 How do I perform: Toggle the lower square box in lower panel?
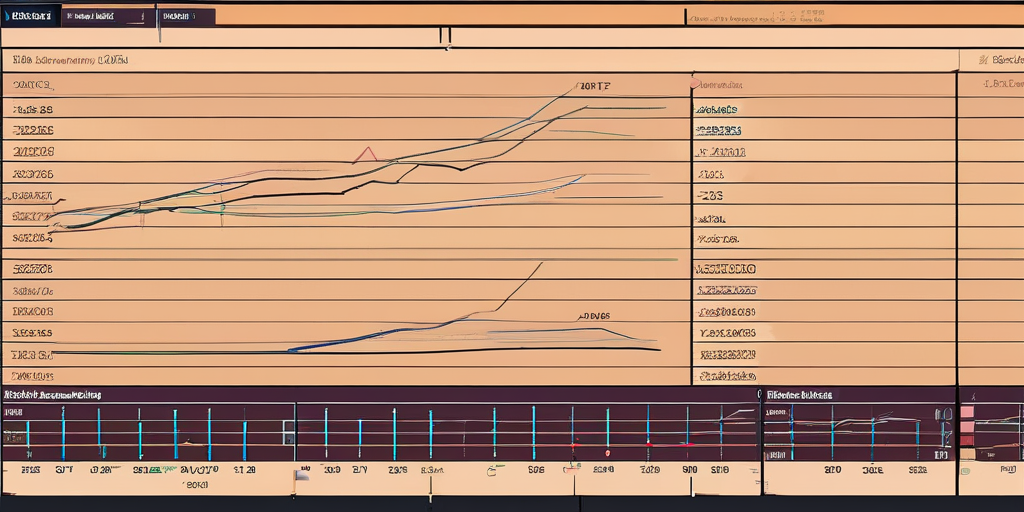pyautogui.click(x=288, y=438)
